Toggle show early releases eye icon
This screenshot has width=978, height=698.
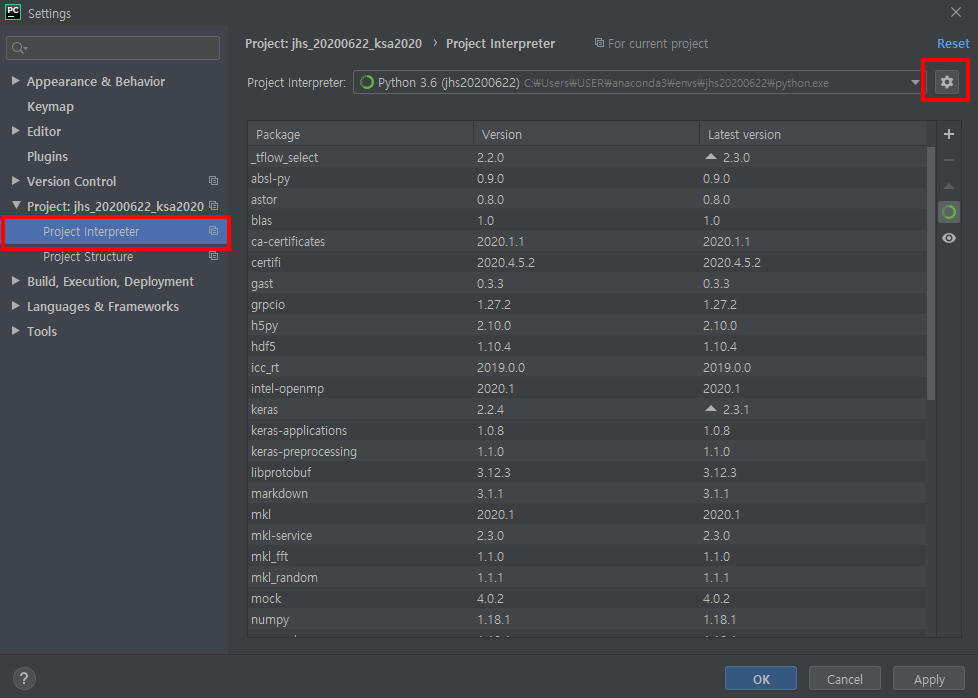pyautogui.click(x=949, y=238)
